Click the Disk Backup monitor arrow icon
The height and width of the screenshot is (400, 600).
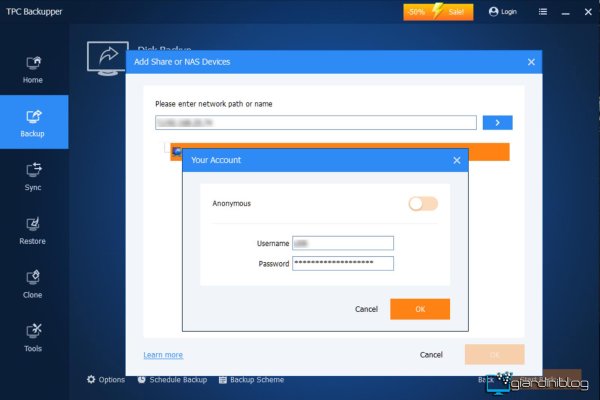pyautogui.click(x=107, y=58)
